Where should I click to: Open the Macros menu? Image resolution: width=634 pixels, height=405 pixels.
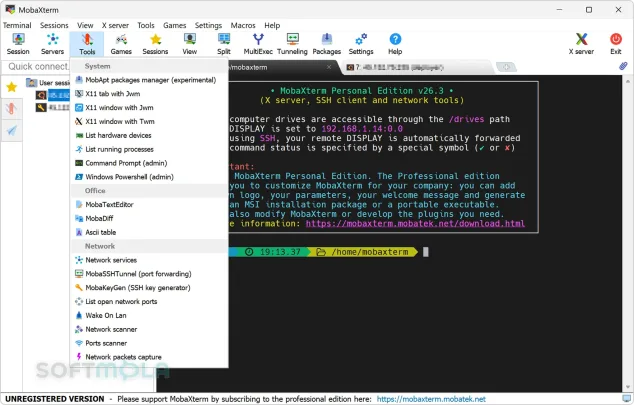243,25
